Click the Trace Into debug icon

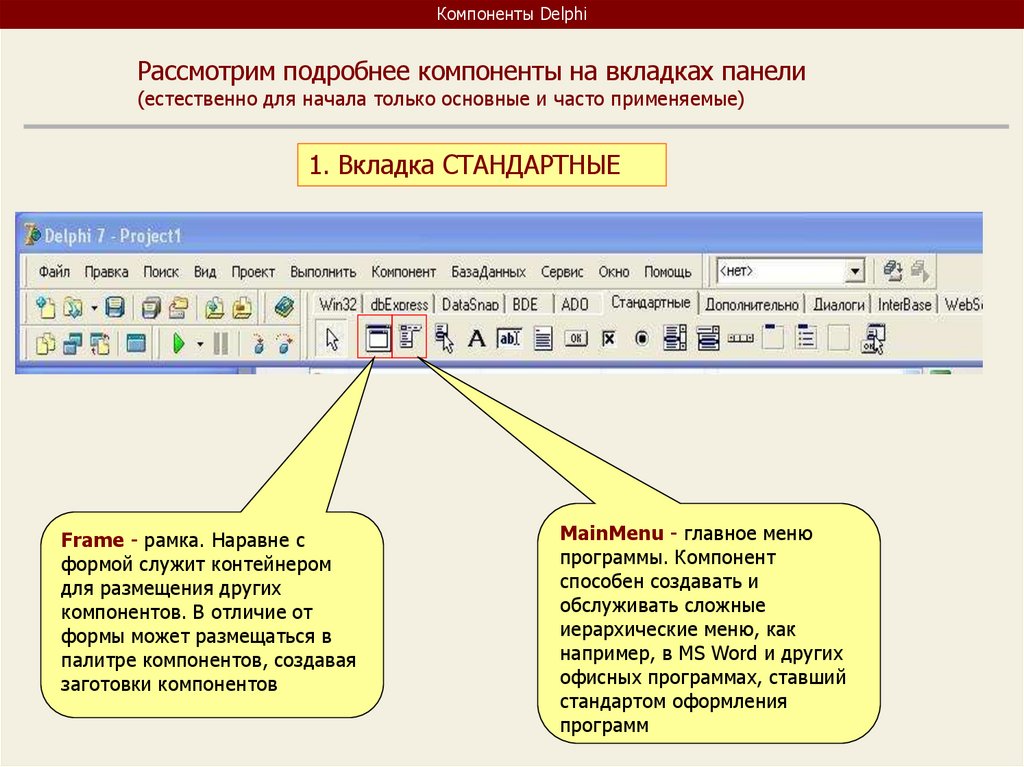(x=258, y=343)
